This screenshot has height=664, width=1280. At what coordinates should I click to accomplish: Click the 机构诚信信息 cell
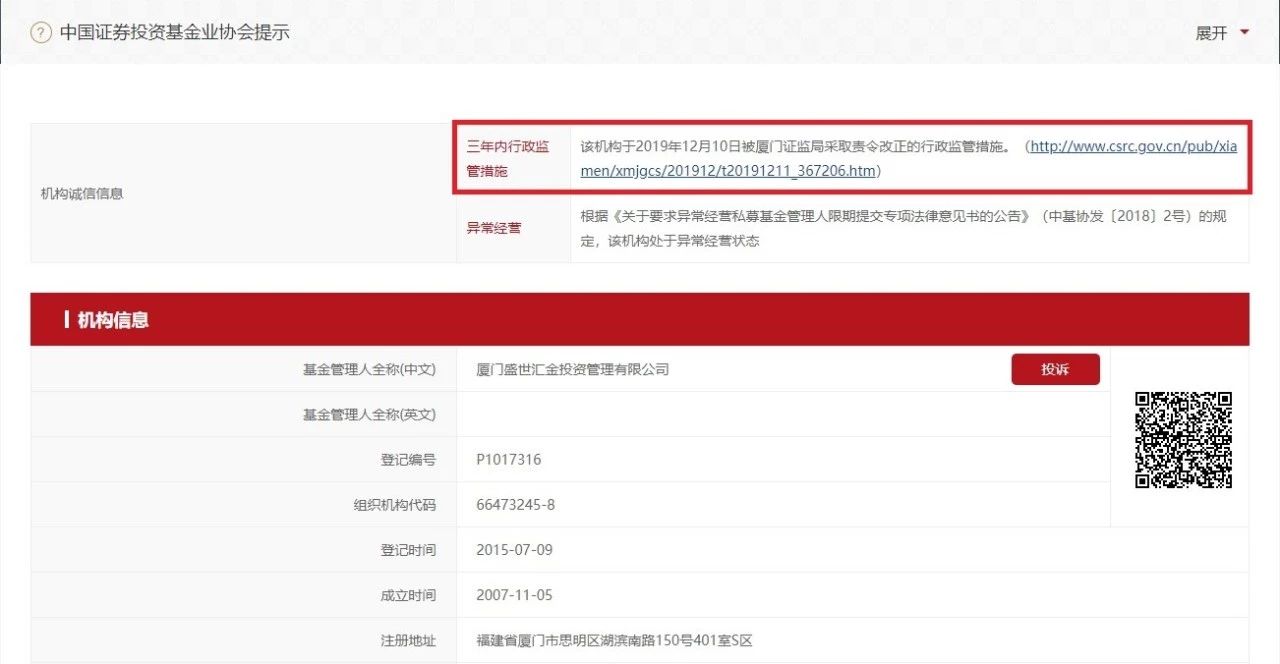coord(243,193)
